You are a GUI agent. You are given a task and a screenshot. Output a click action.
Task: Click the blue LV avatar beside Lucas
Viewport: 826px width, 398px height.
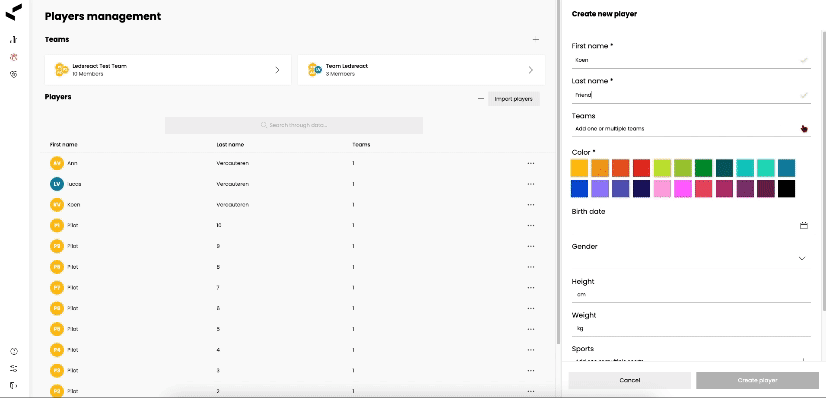[x=57, y=184]
